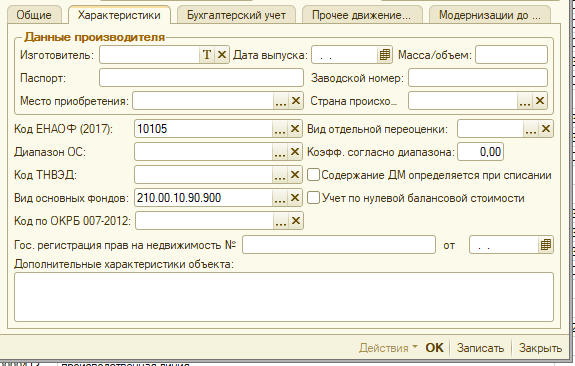This screenshot has height=366, width=575.
Task: Click the Код ЕНАОФ field containing 10105
Action: 204,129
